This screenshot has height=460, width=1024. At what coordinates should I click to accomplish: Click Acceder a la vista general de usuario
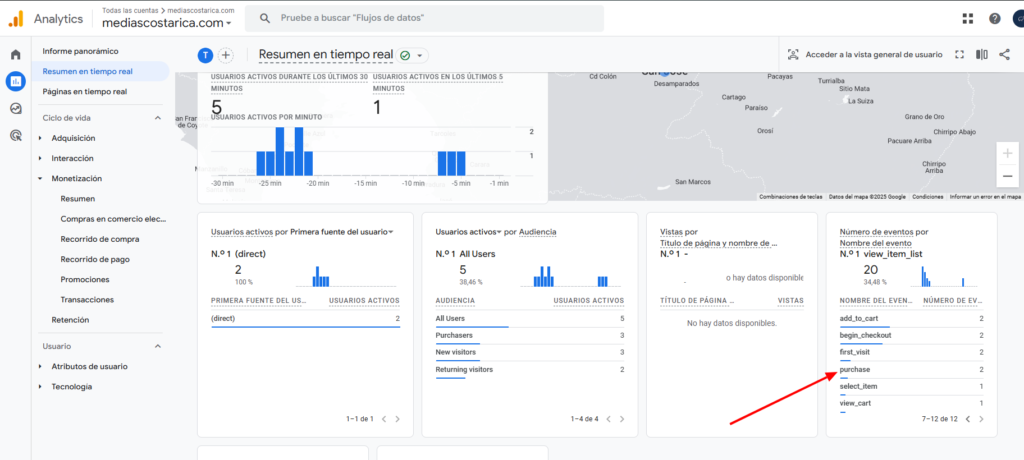(864, 55)
